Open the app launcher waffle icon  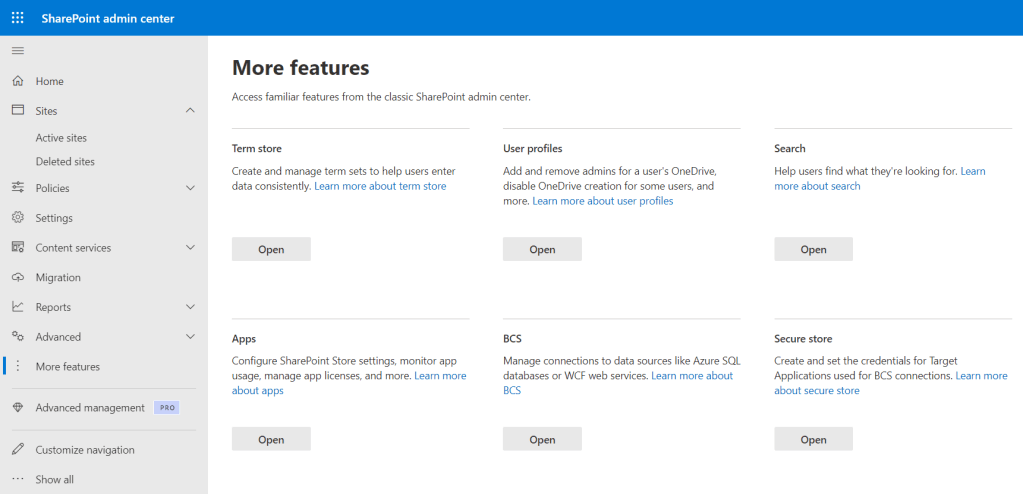(17, 18)
